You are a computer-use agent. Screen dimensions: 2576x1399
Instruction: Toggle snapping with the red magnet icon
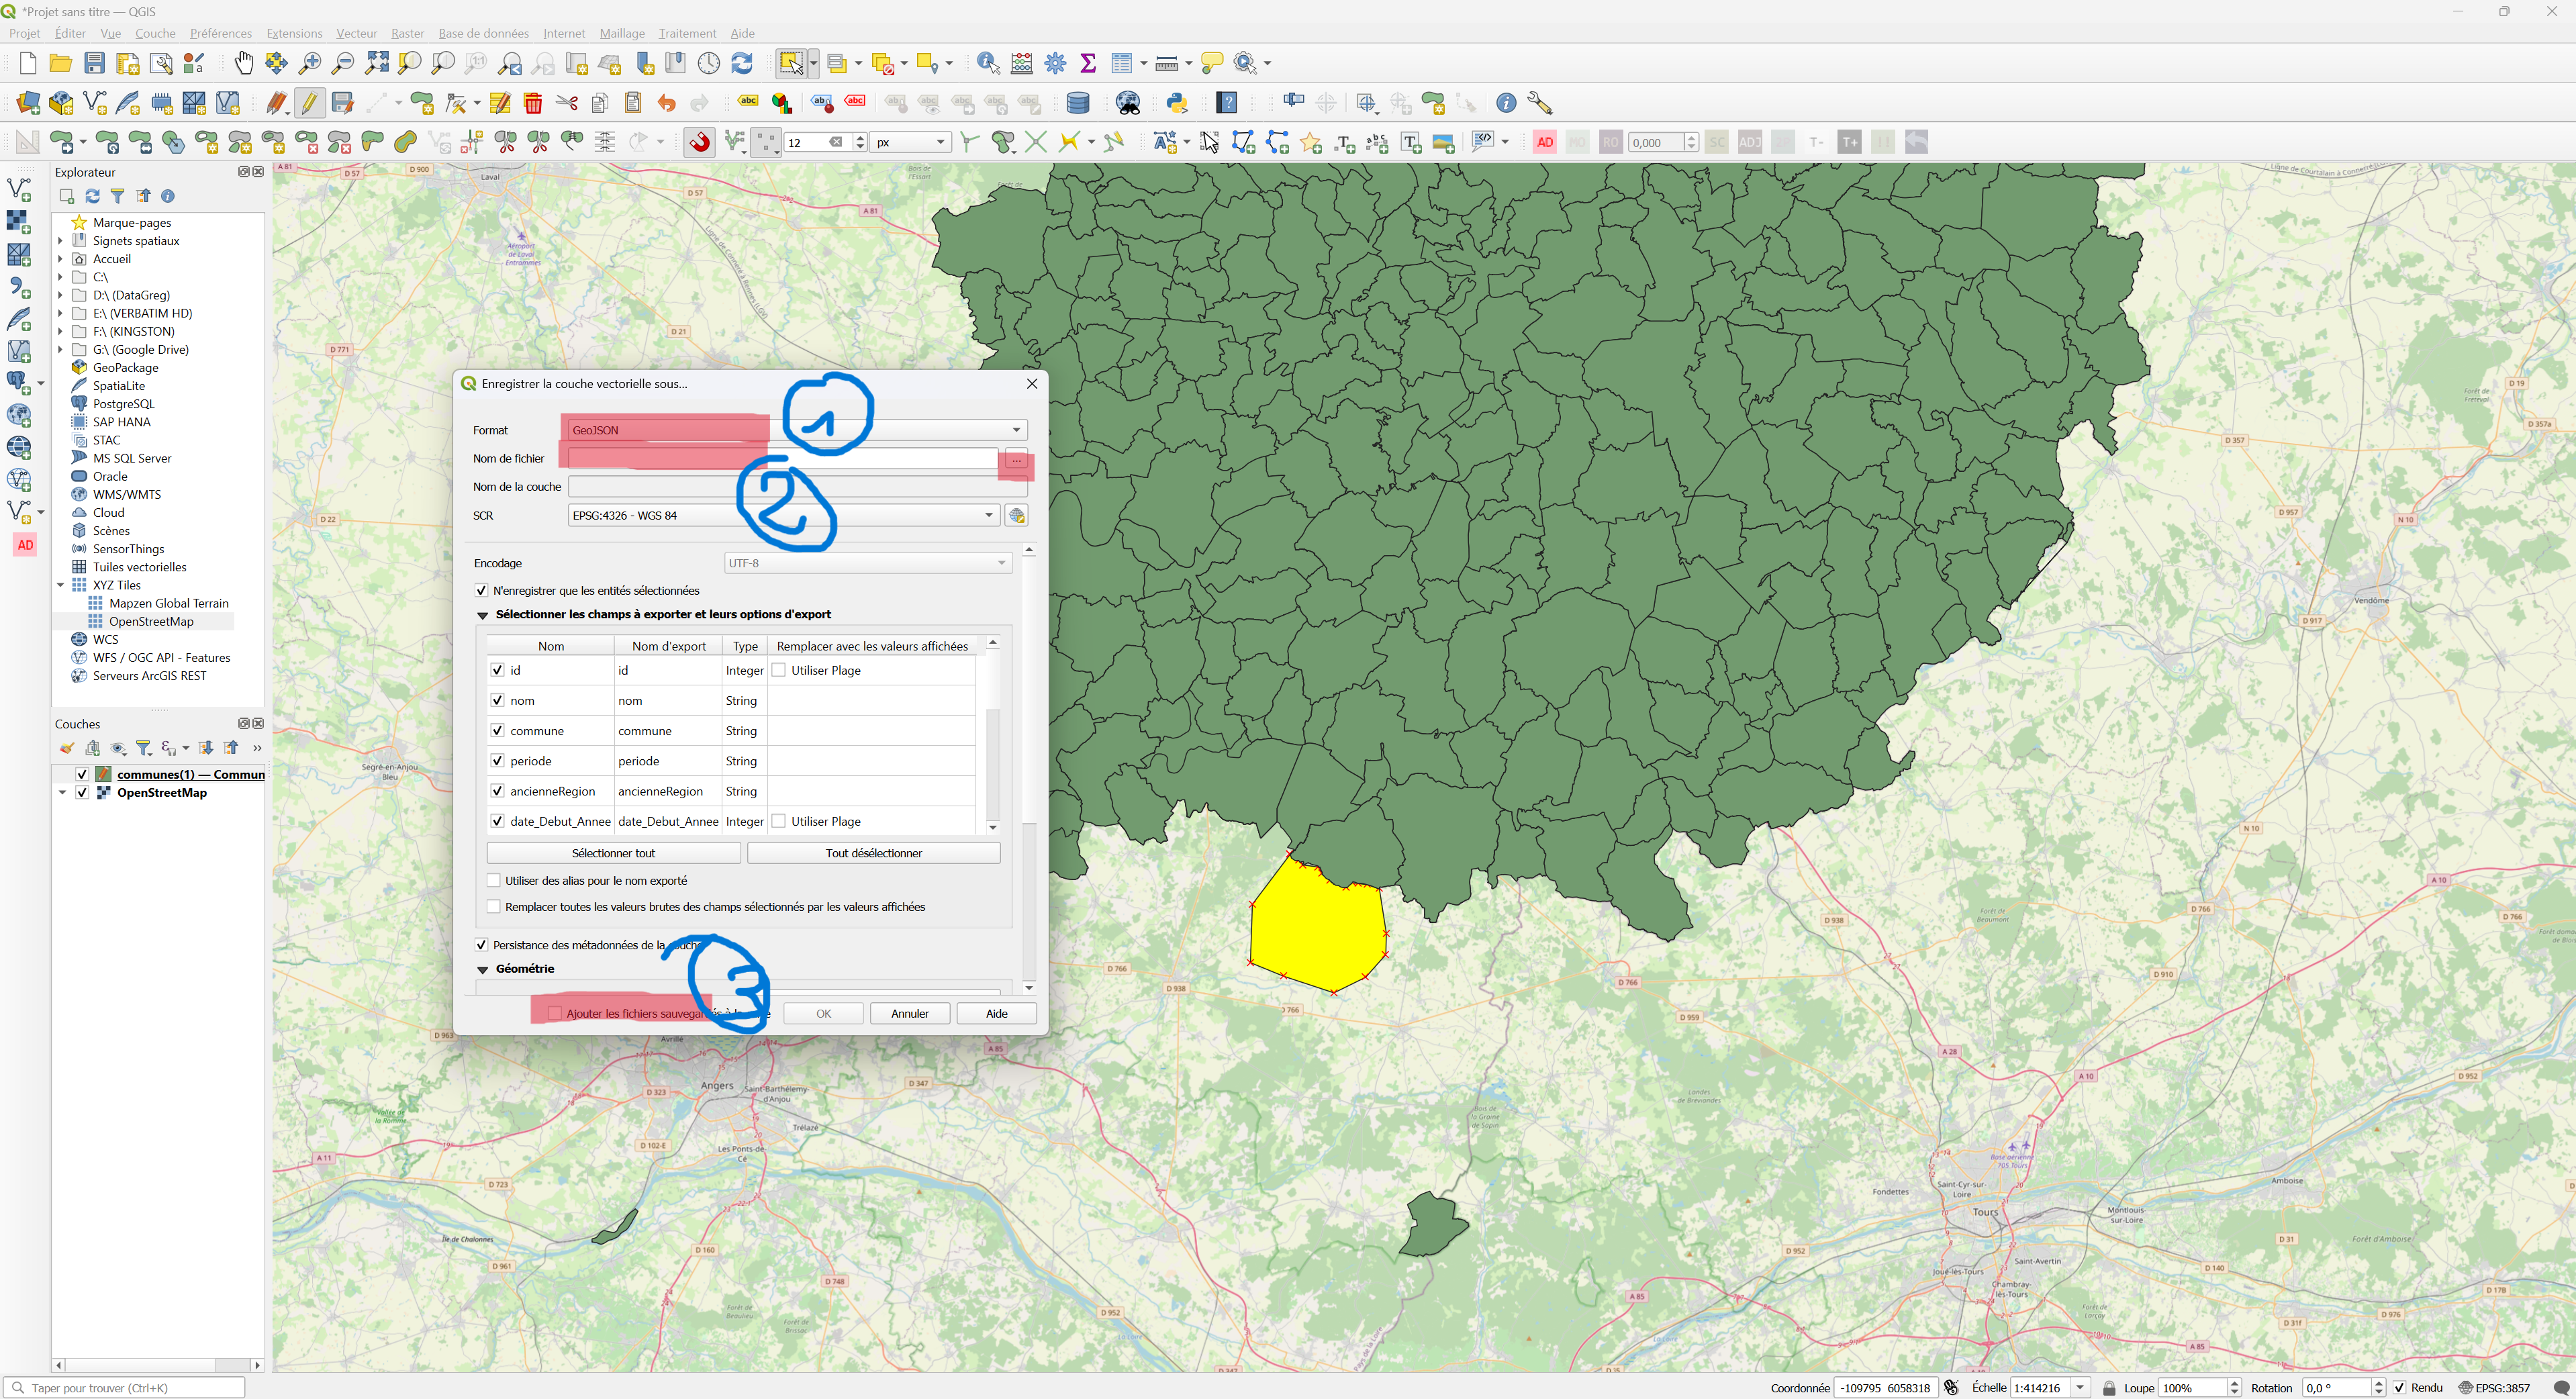700,142
